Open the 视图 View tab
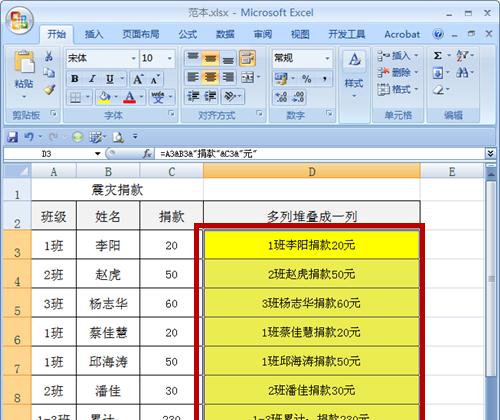 coord(300,34)
